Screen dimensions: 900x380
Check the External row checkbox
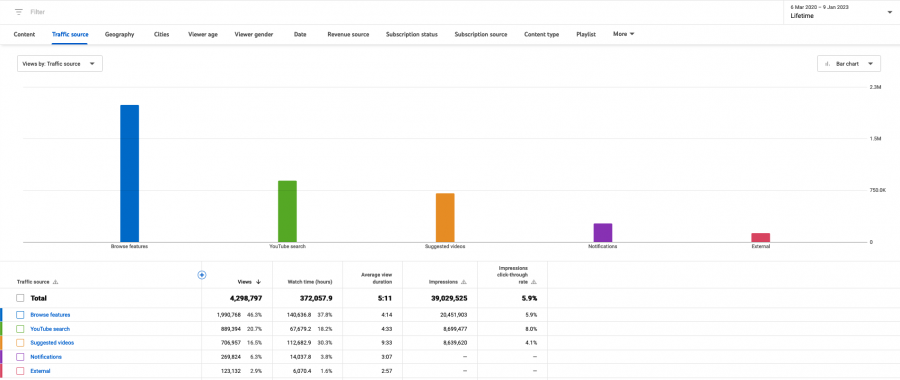tap(20, 371)
